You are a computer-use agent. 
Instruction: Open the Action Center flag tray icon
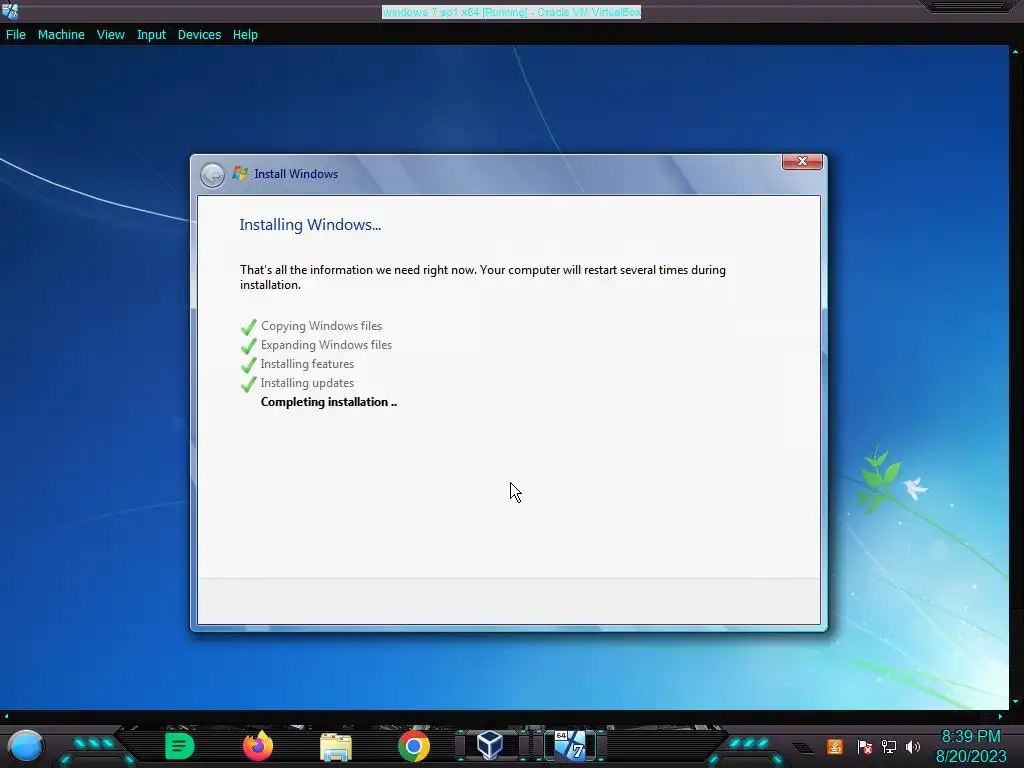pos(865,746)
